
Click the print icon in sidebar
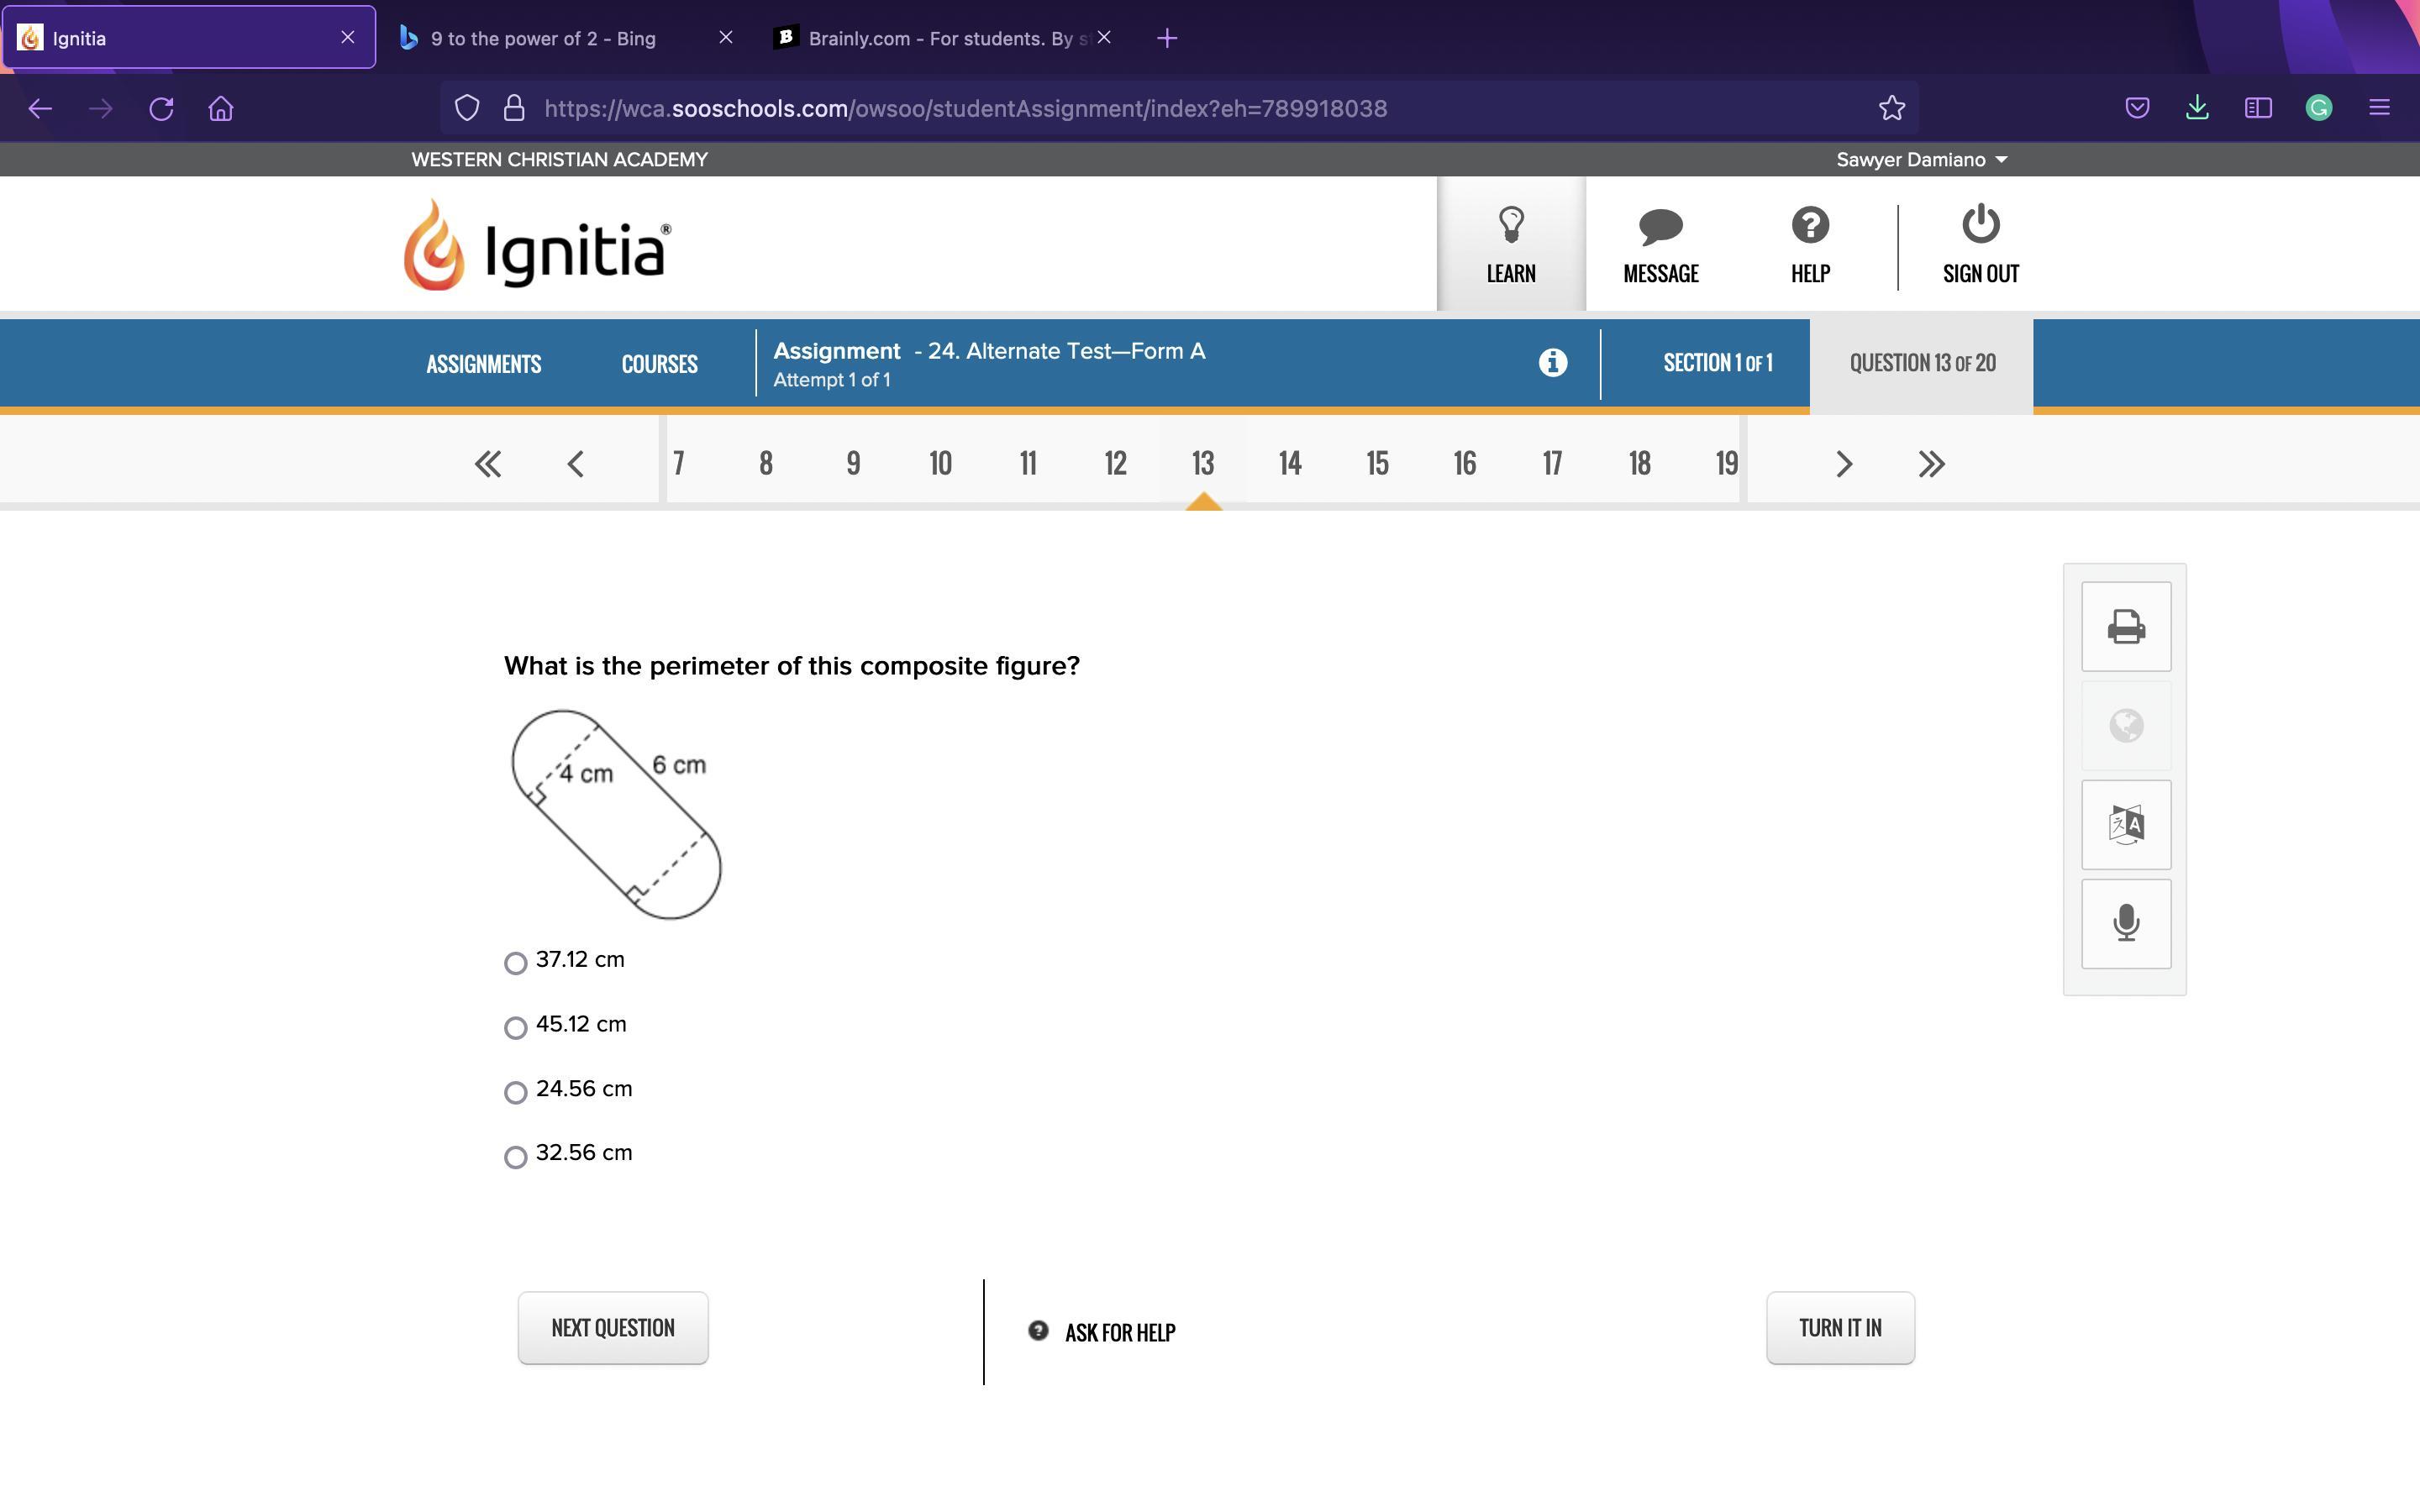point(2125,627)
